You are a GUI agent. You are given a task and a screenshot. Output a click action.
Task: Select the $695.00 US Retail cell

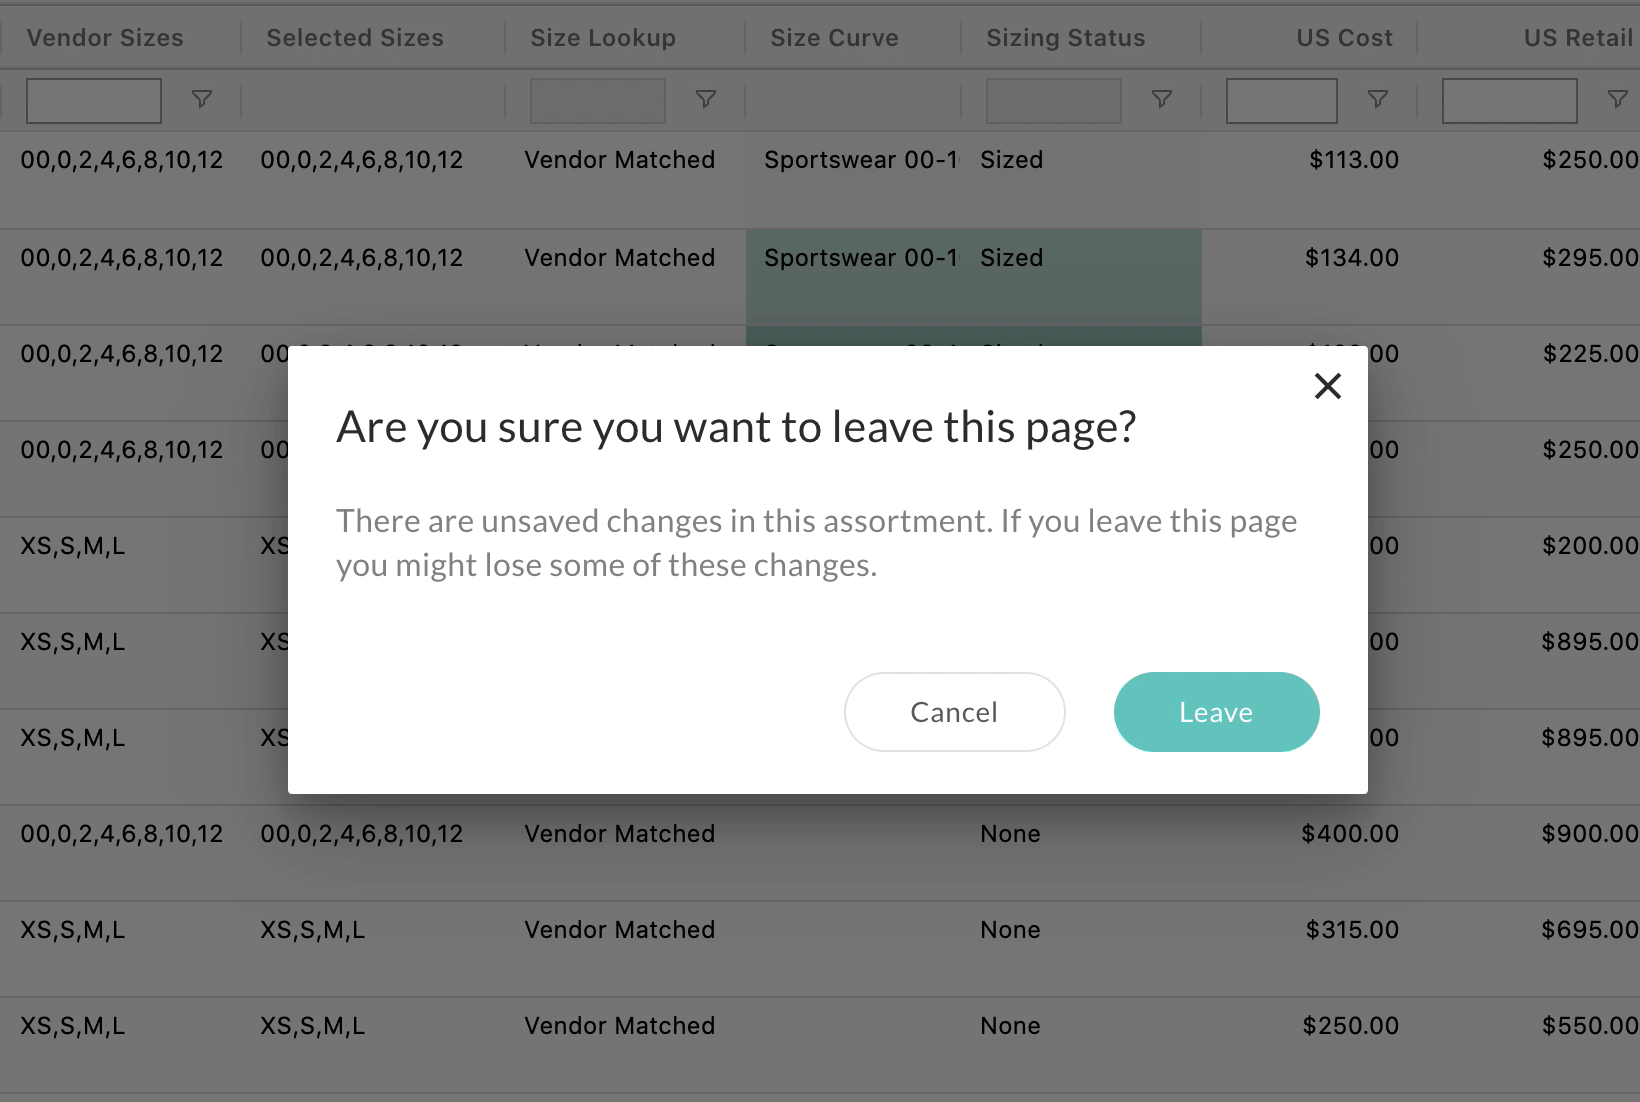(1590, 930)
